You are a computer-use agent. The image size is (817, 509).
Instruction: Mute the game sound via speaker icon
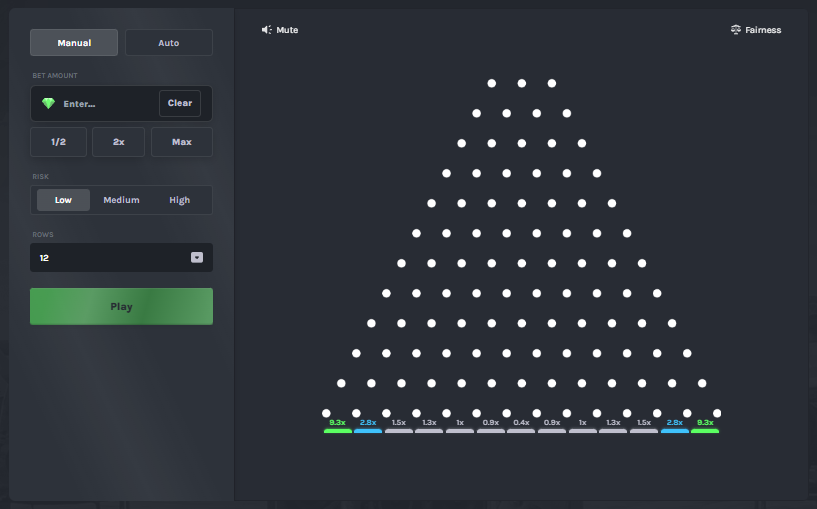(267, 30)
